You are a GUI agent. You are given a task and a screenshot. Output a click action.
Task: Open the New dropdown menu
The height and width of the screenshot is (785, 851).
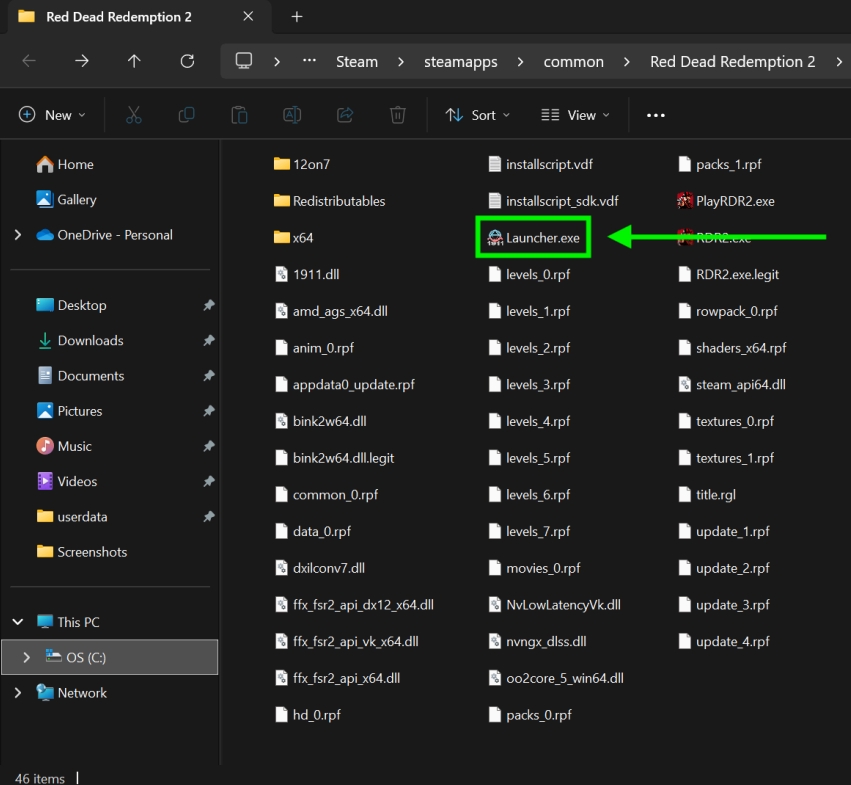(x=52, y=115)
